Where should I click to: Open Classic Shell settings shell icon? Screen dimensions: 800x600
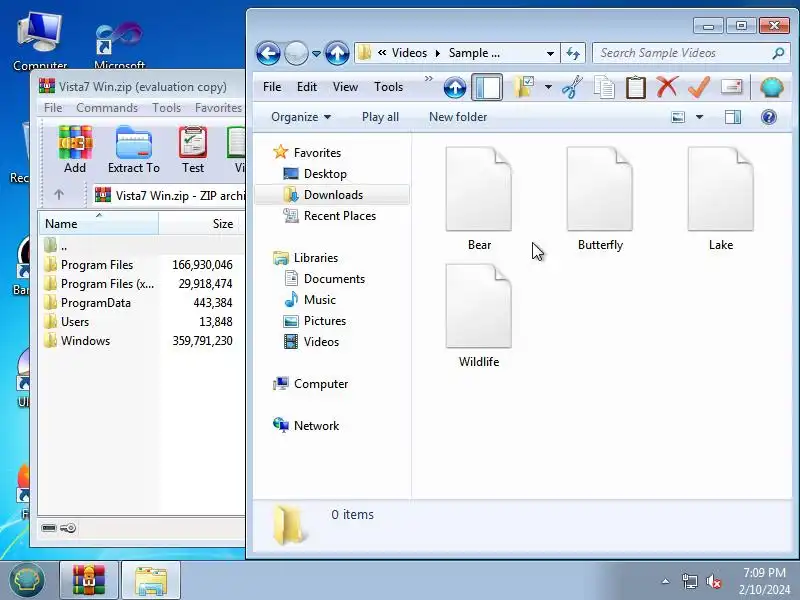(771, 87)
